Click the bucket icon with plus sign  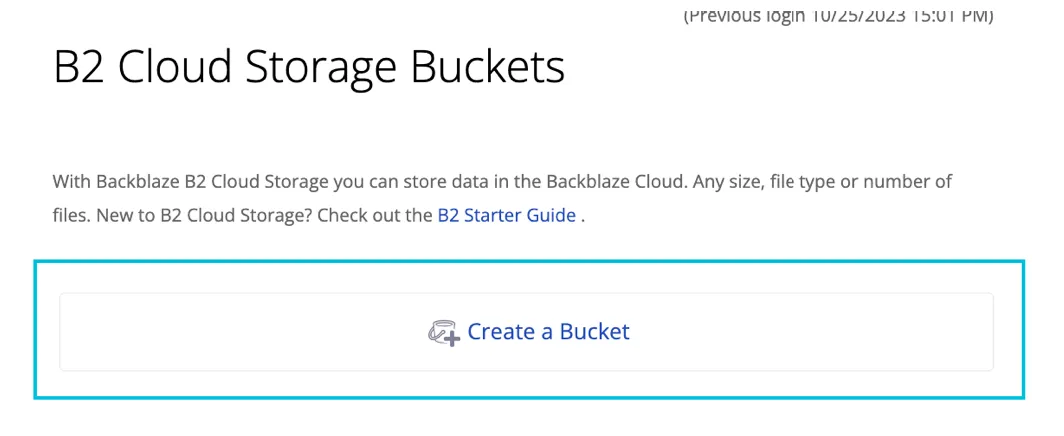443,332
